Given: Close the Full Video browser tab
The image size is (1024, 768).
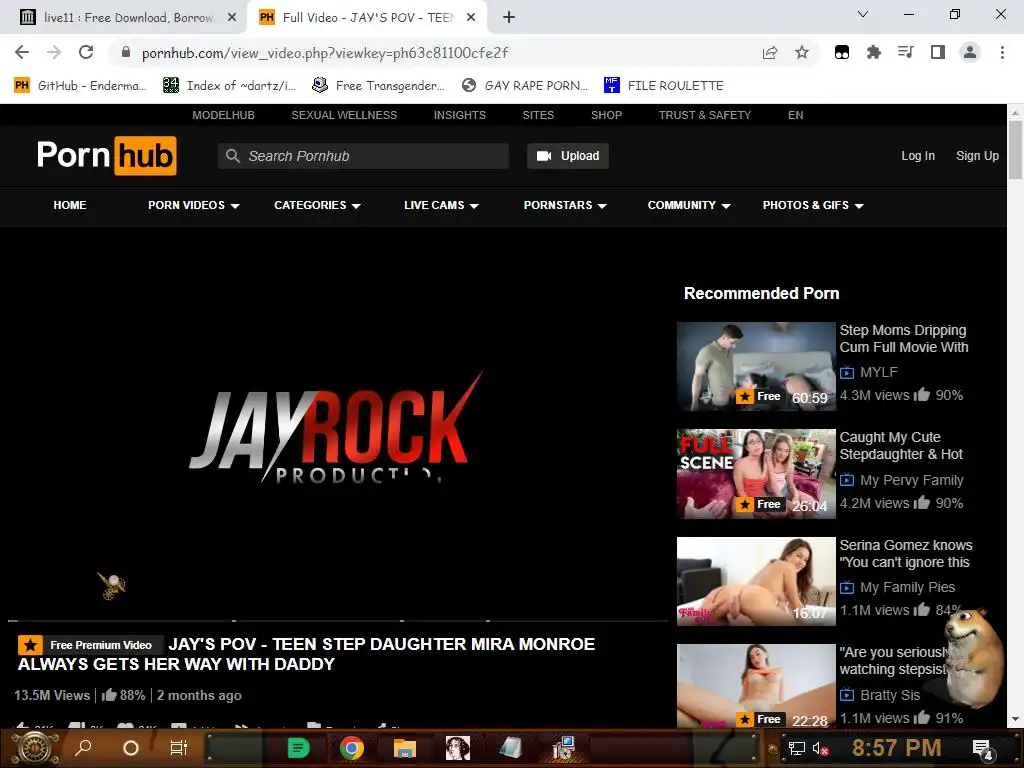Looking at the screenshot, I should click(470, 18).
